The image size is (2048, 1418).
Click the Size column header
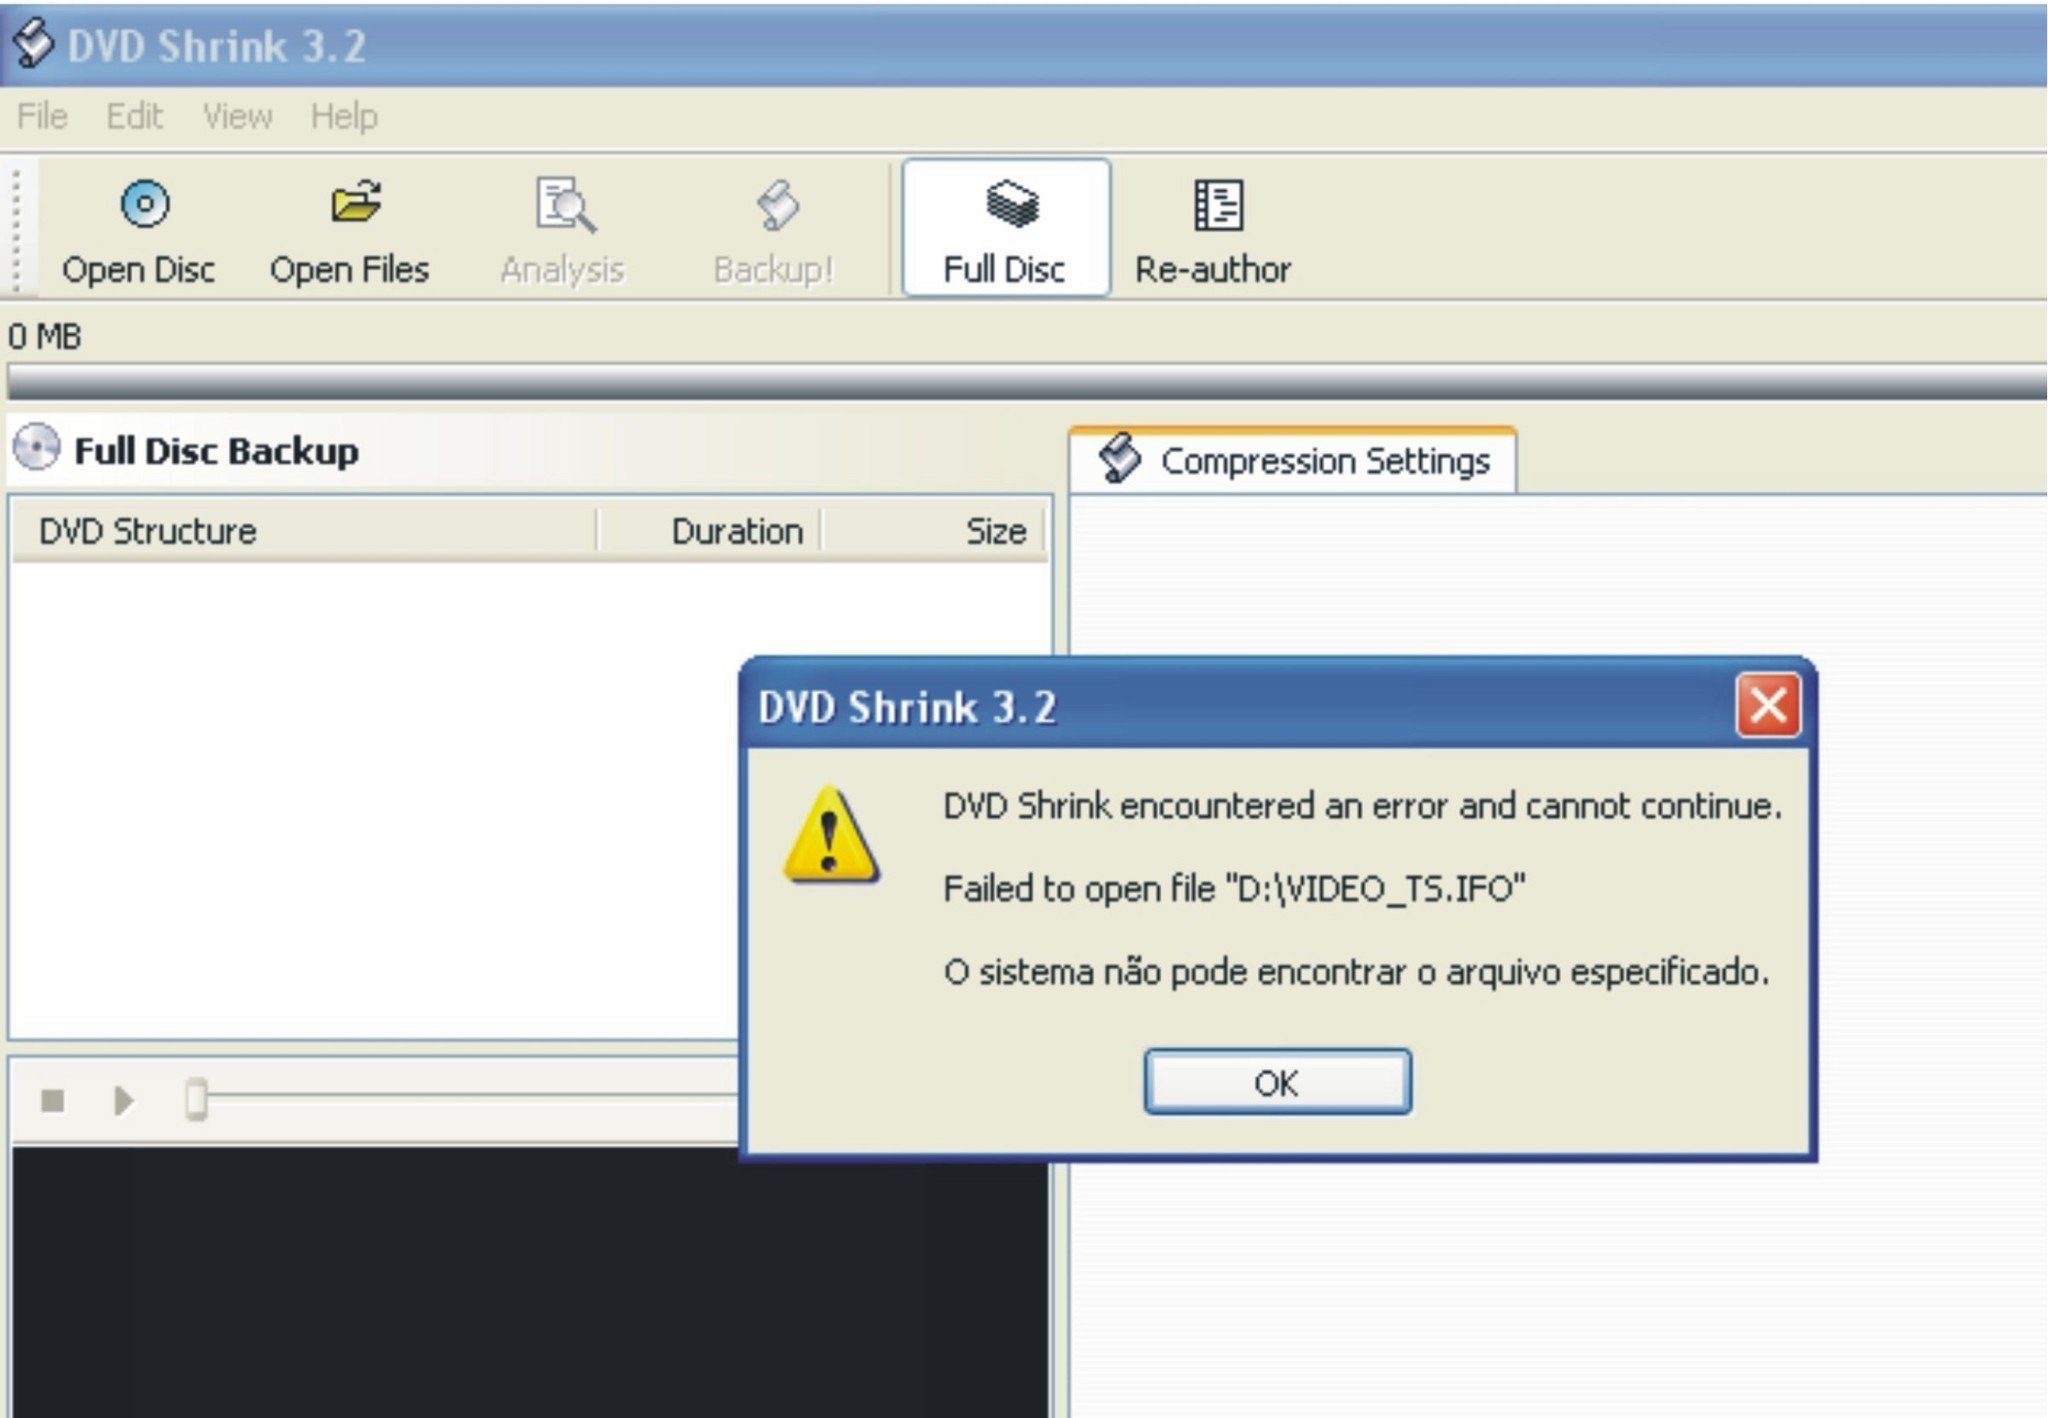coord(932,531)
